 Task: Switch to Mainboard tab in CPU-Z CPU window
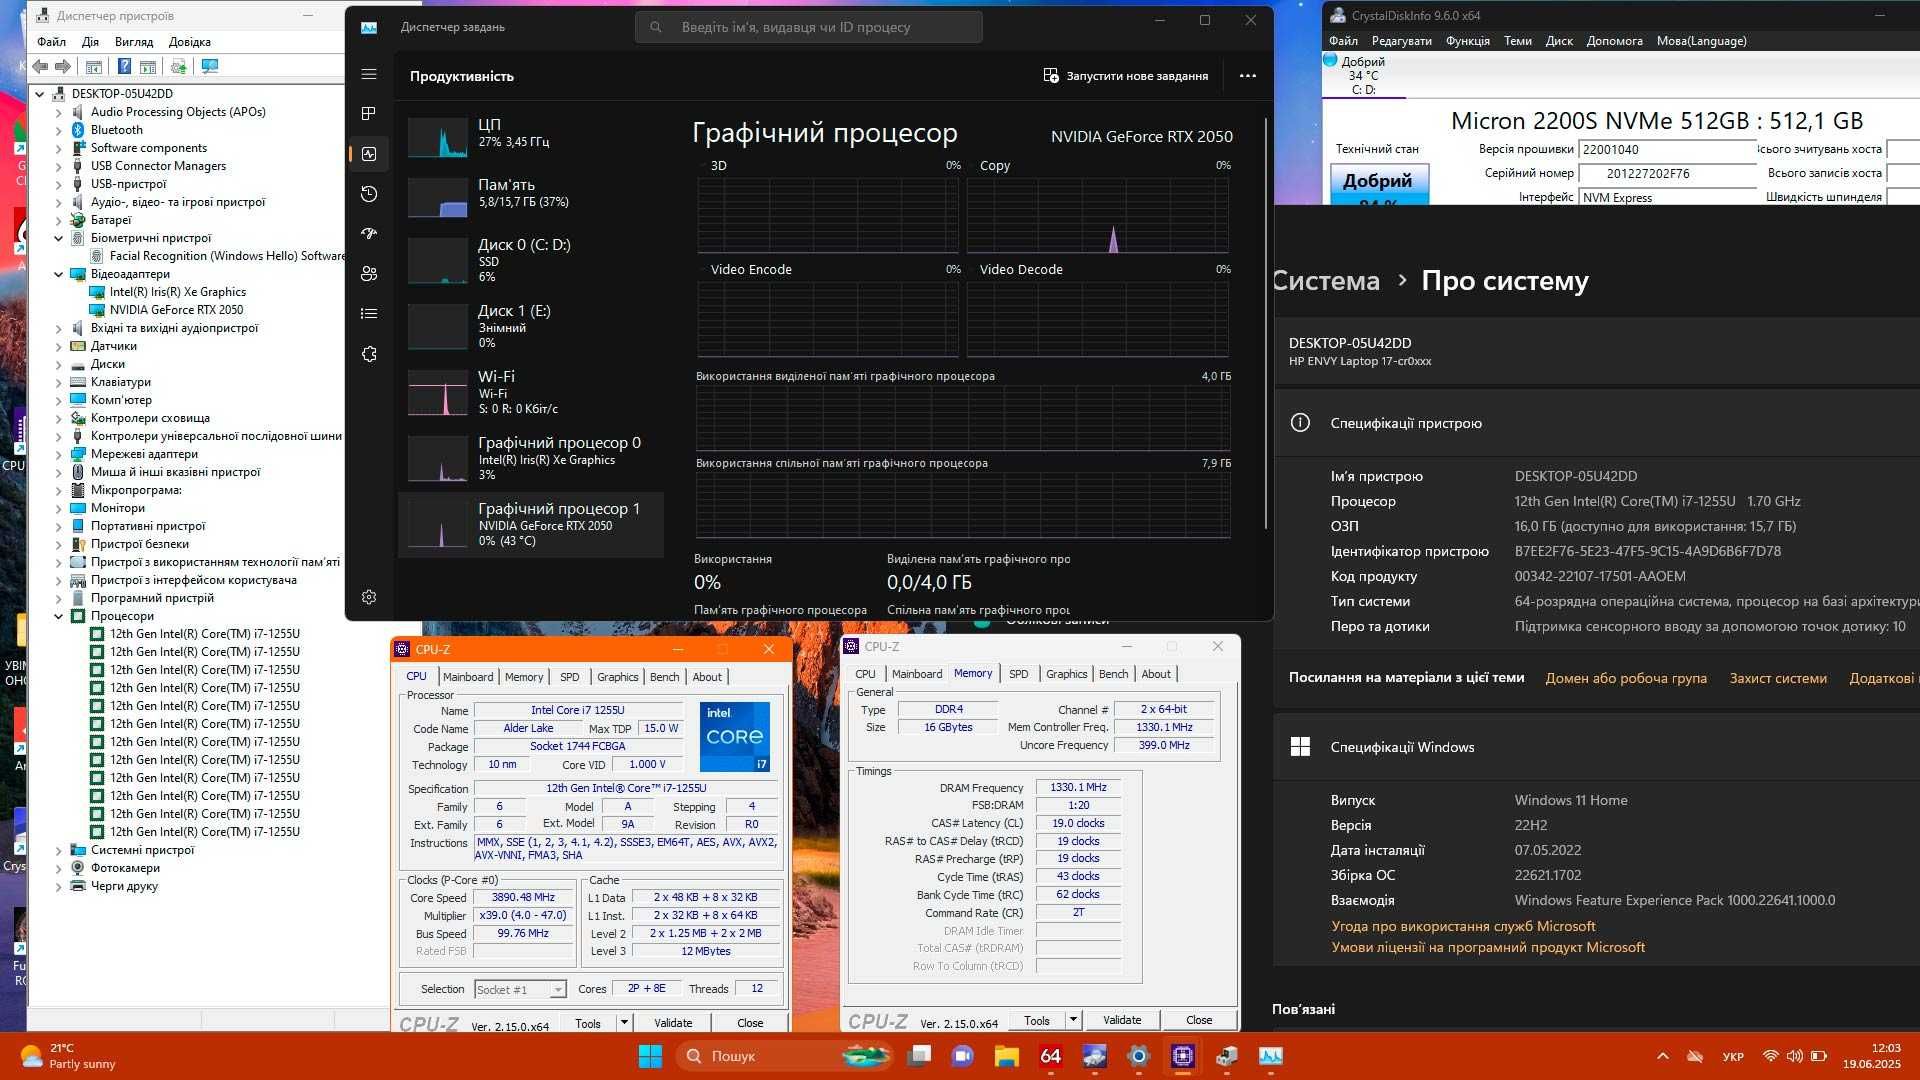click(x=468, y=677)
